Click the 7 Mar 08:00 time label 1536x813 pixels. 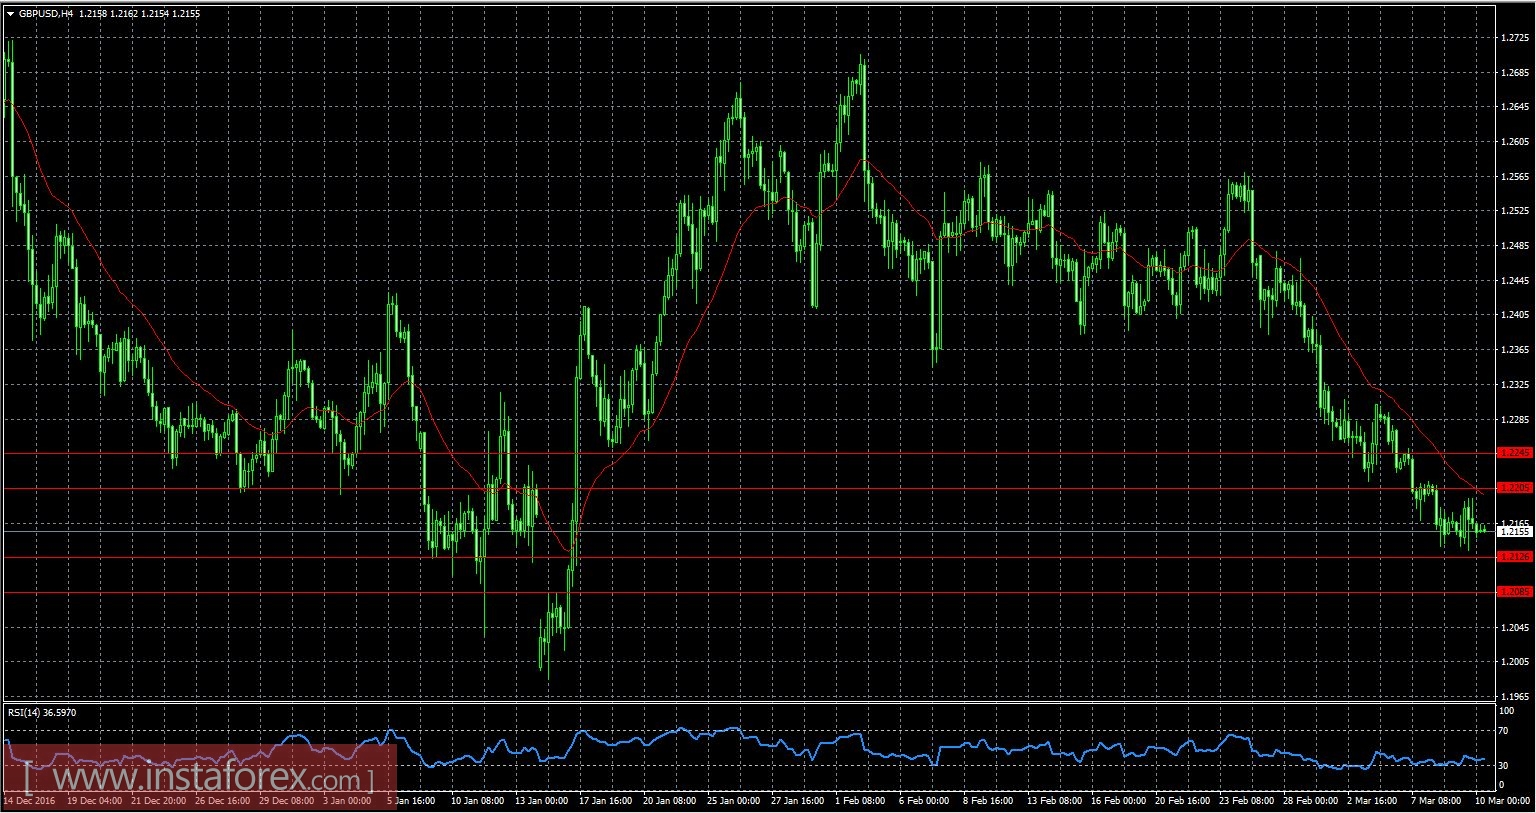click(1436, 801)
